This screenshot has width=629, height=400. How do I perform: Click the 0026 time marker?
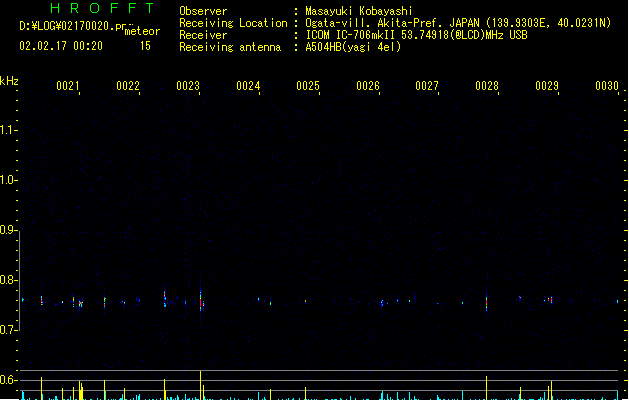368,86
